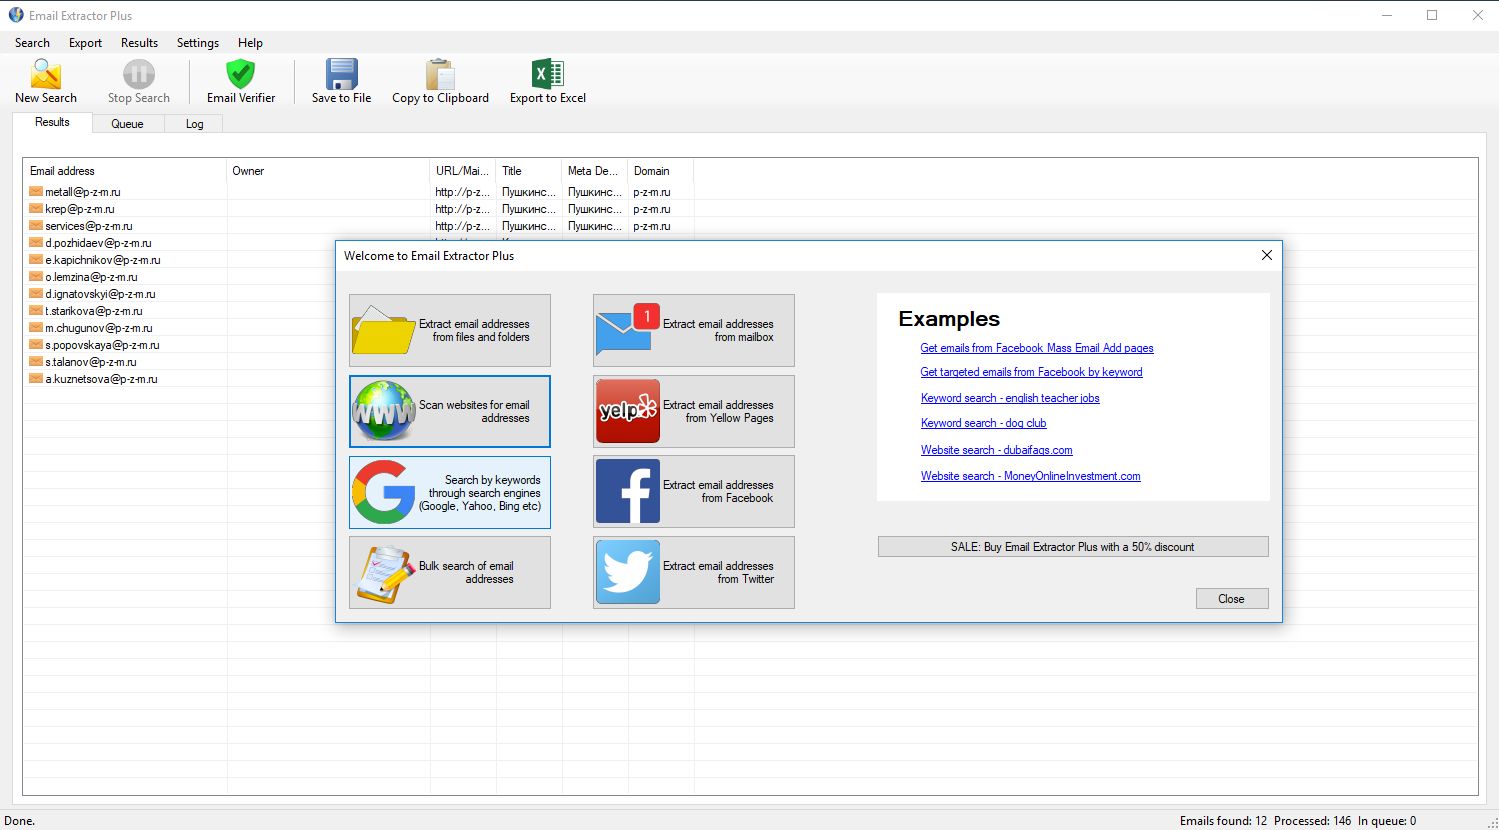Open Keyword search dog club example
Screen dimensions: 1499x830
tap(983, 423)
